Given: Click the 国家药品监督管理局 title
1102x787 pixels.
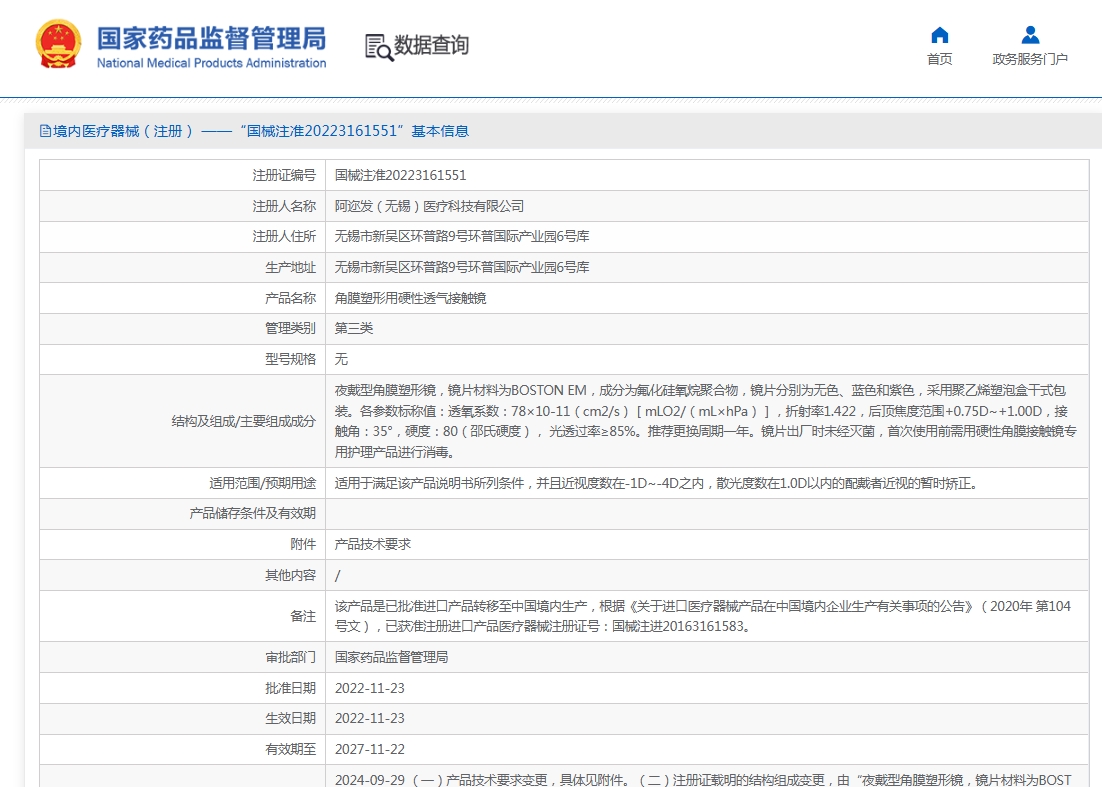Looking at the screenshot, I should (212, 38).
